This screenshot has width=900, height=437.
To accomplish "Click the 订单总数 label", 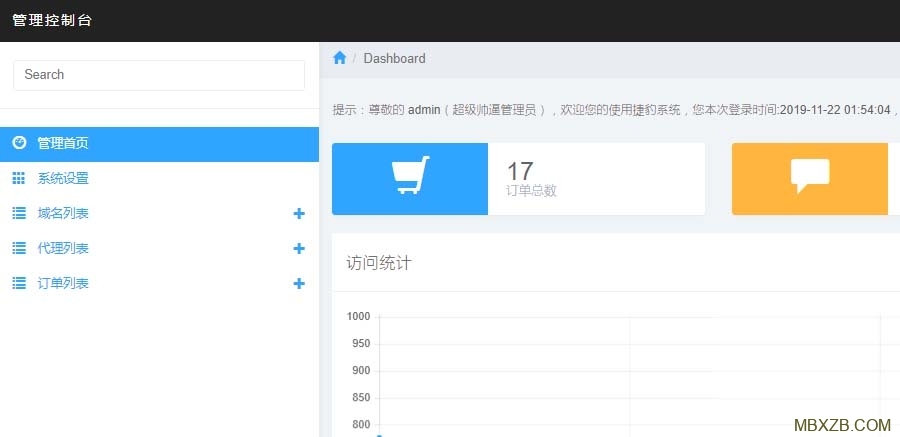I will 532,191.
